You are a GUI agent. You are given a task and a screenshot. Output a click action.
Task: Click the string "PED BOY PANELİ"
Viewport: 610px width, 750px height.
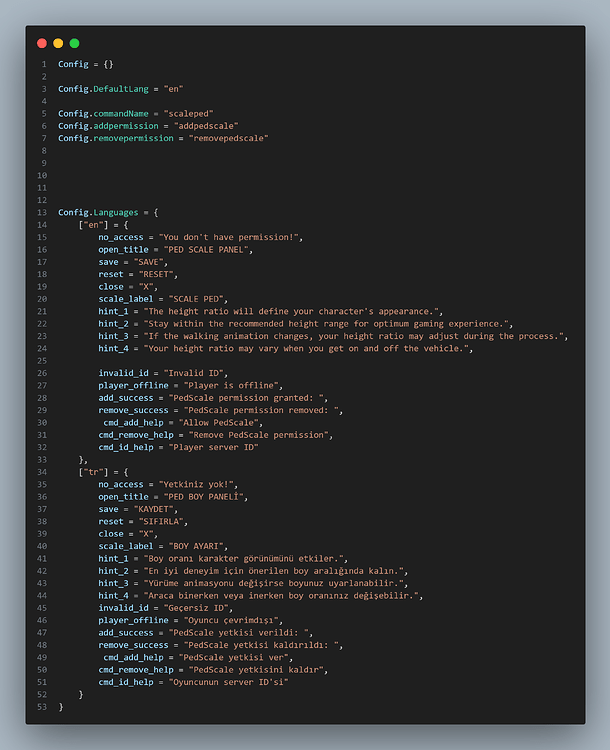pyautogui.click(x=204, y=497)
